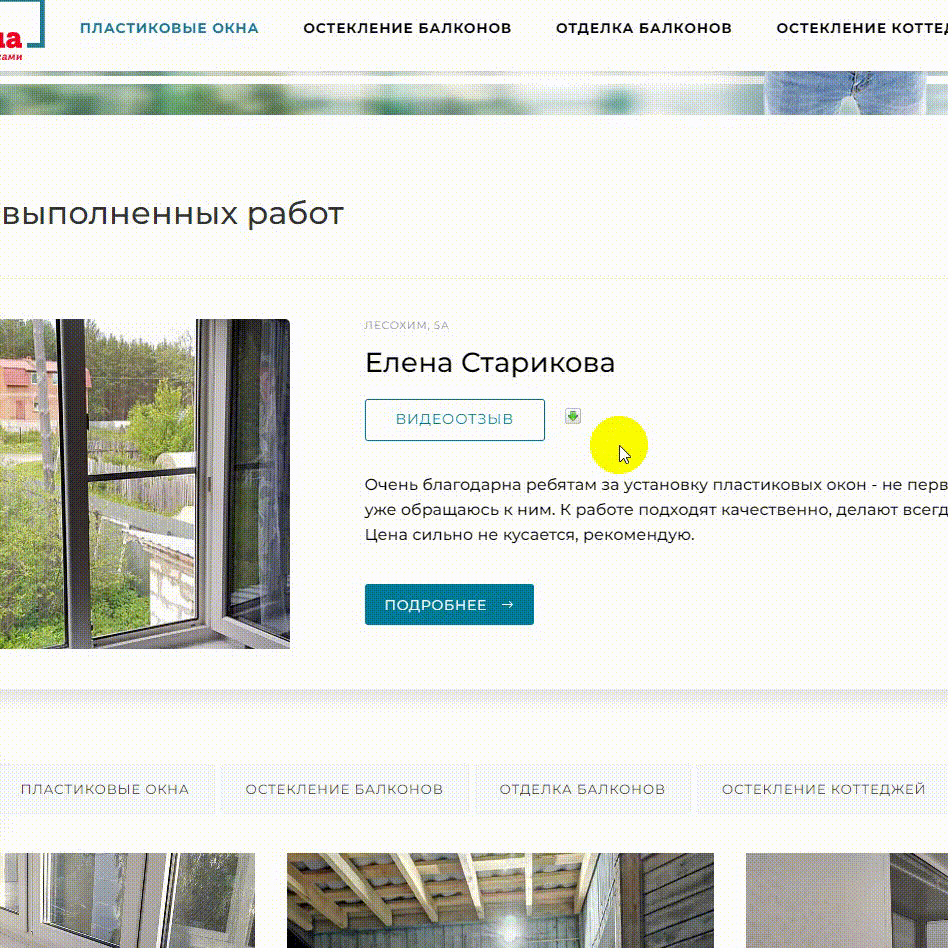Screen dimensions: 948x948
Task: Open the gallery thumbnail of white window frames
Action: 127,900
